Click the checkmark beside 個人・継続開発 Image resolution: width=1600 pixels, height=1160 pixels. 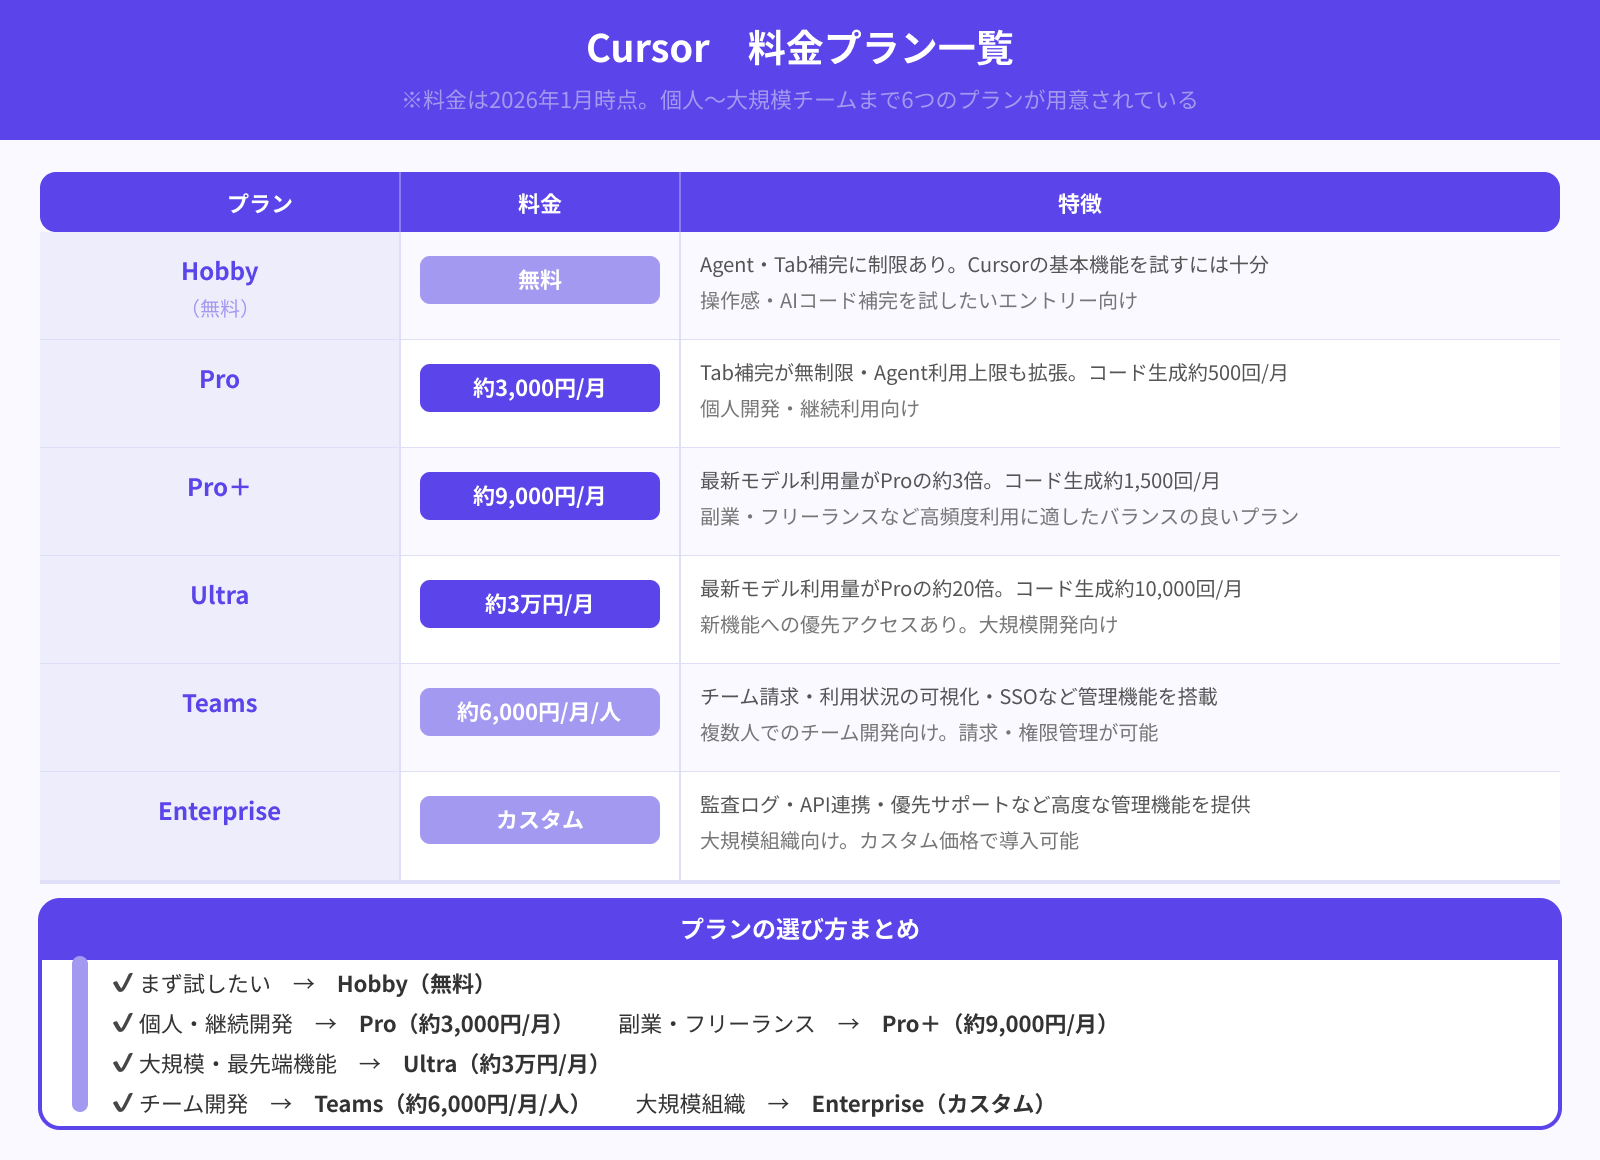click(x=121, y=1023)
